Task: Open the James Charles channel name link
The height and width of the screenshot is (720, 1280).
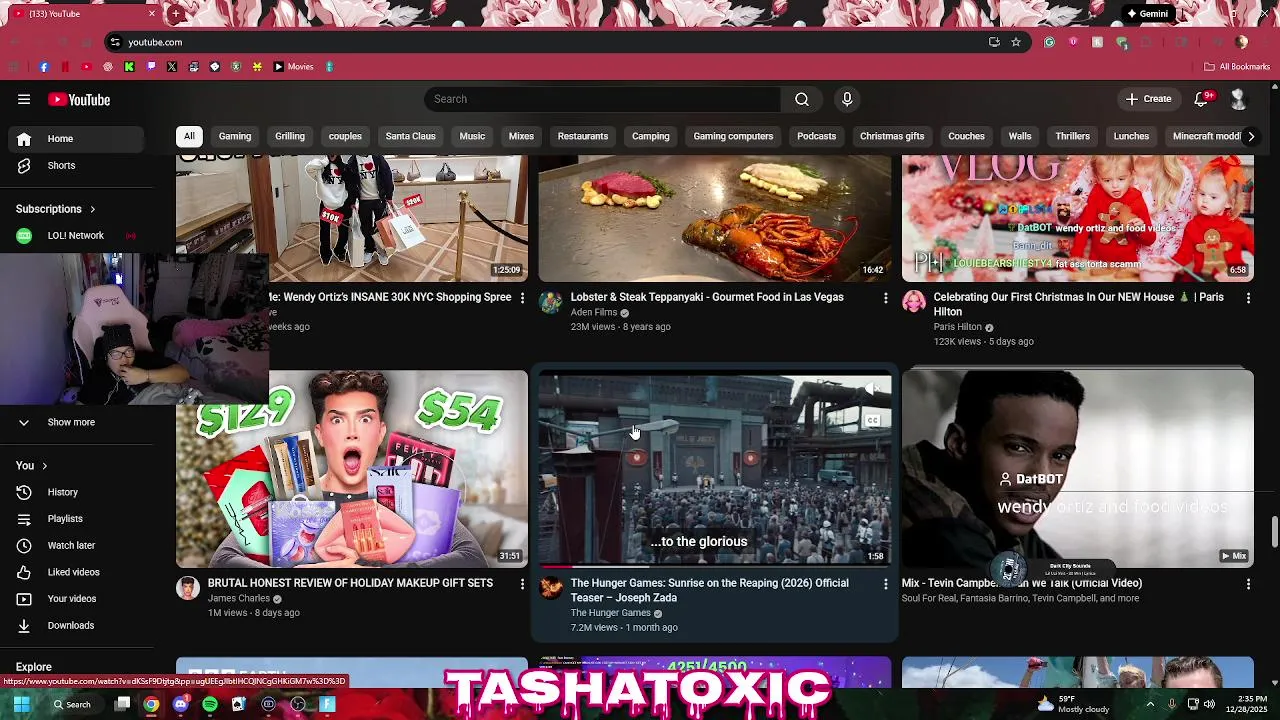Action: [x=238, y=598]
